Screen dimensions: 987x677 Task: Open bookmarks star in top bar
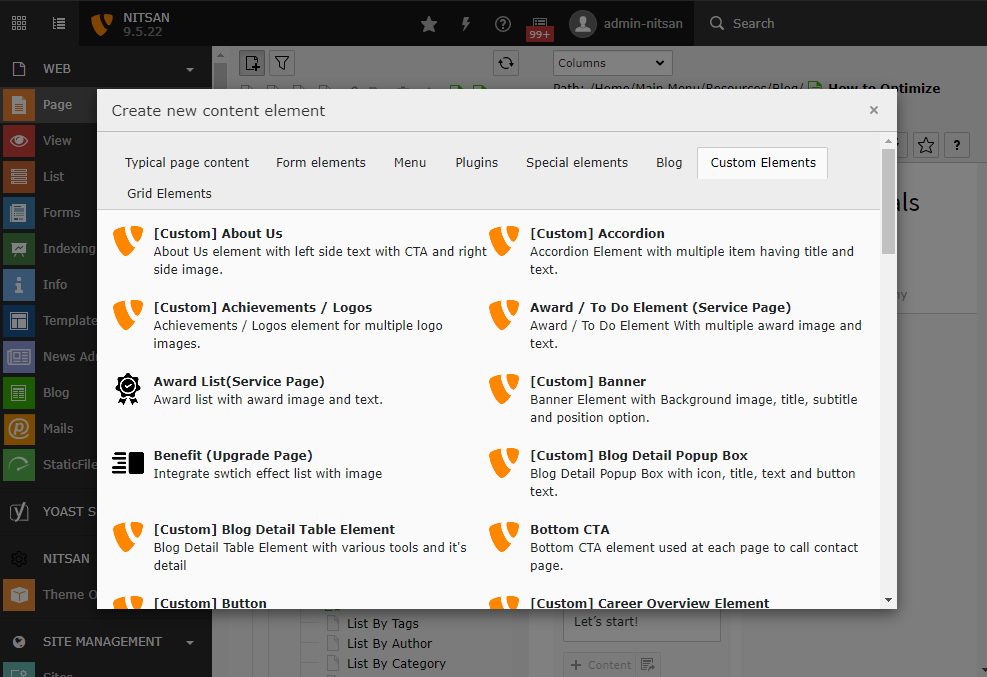(x=429, y=24)
